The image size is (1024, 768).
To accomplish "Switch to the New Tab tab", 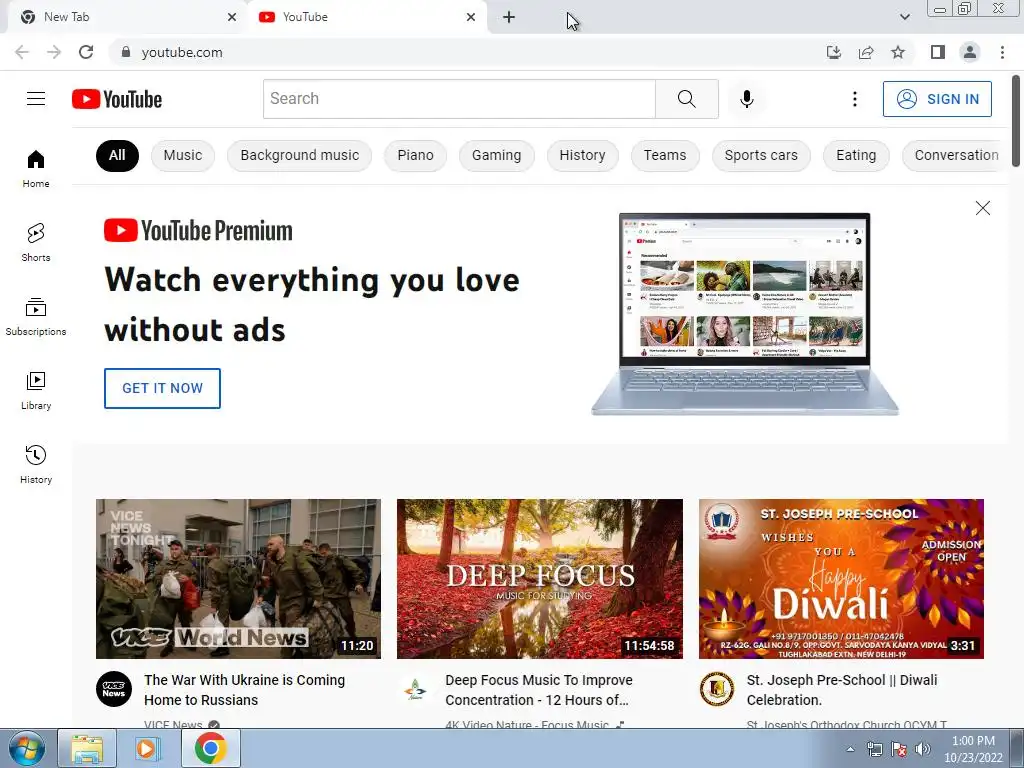I will (127, 18).
